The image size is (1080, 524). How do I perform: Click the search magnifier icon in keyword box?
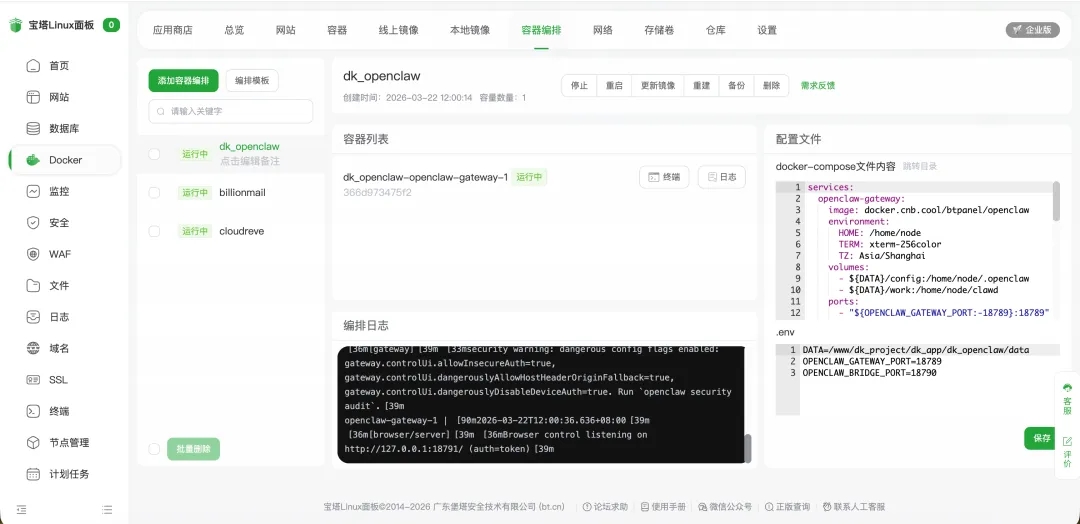[x=161, y=111]
